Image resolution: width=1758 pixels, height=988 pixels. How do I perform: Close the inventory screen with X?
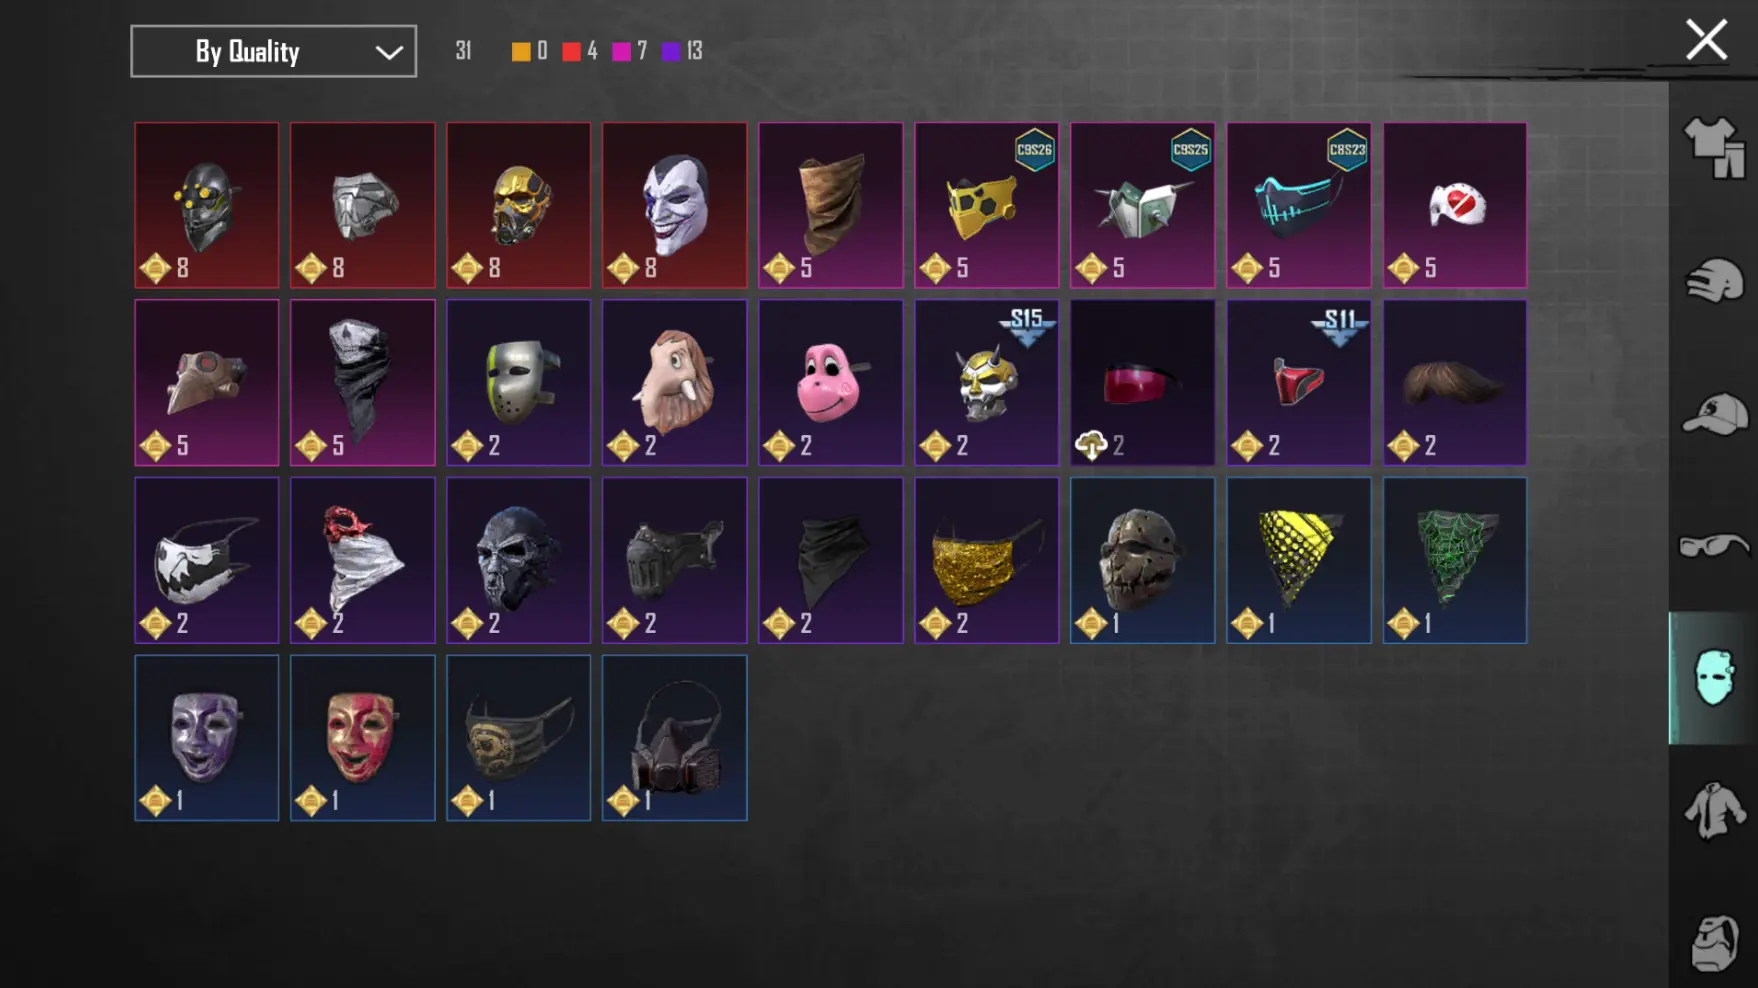1706,41
